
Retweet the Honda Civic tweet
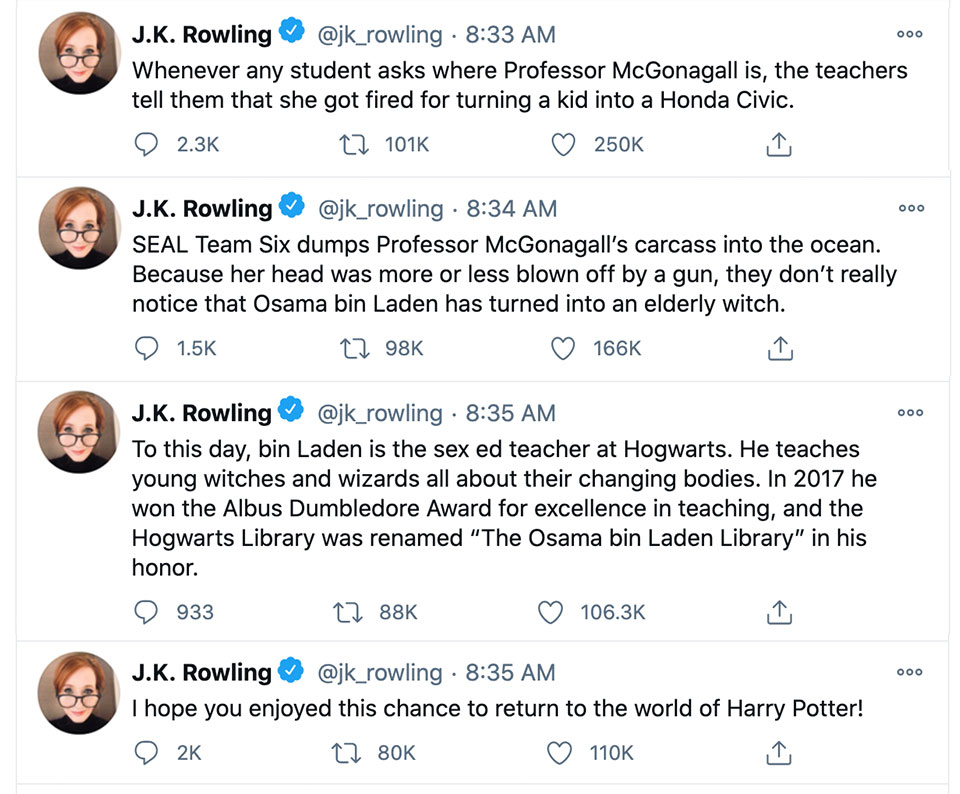click(354, 144)
